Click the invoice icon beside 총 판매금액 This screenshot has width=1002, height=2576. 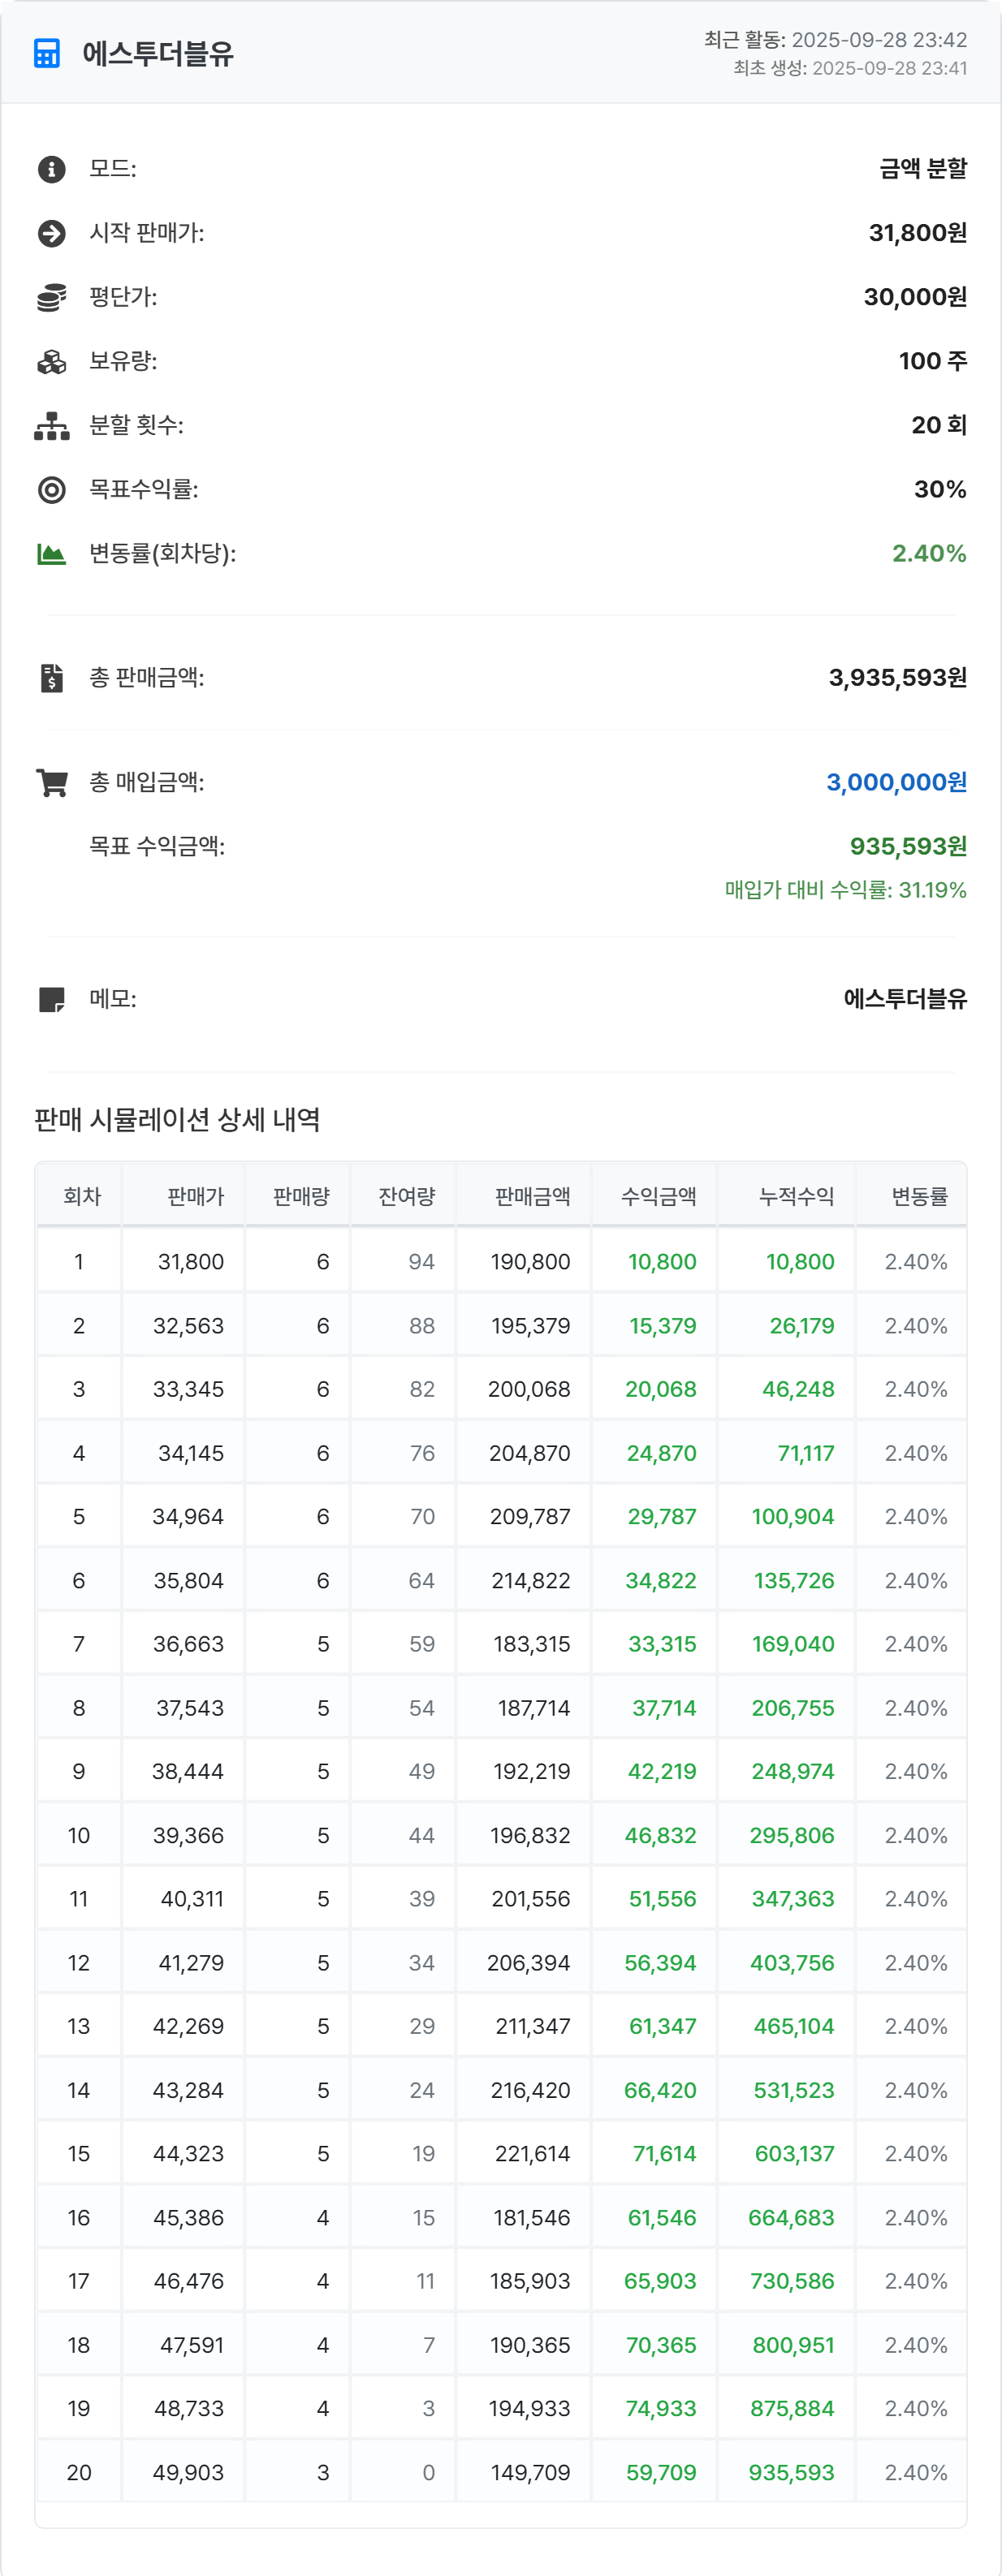(51, 678)
